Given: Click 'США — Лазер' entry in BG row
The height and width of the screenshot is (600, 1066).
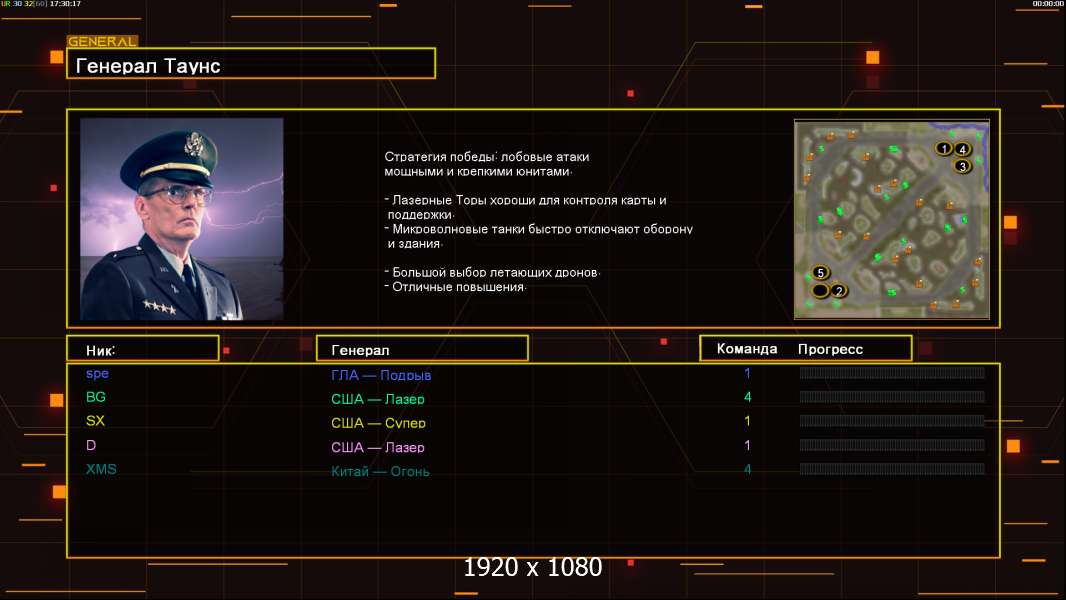Looking at the screenshot, I should [x=378, y=399].
